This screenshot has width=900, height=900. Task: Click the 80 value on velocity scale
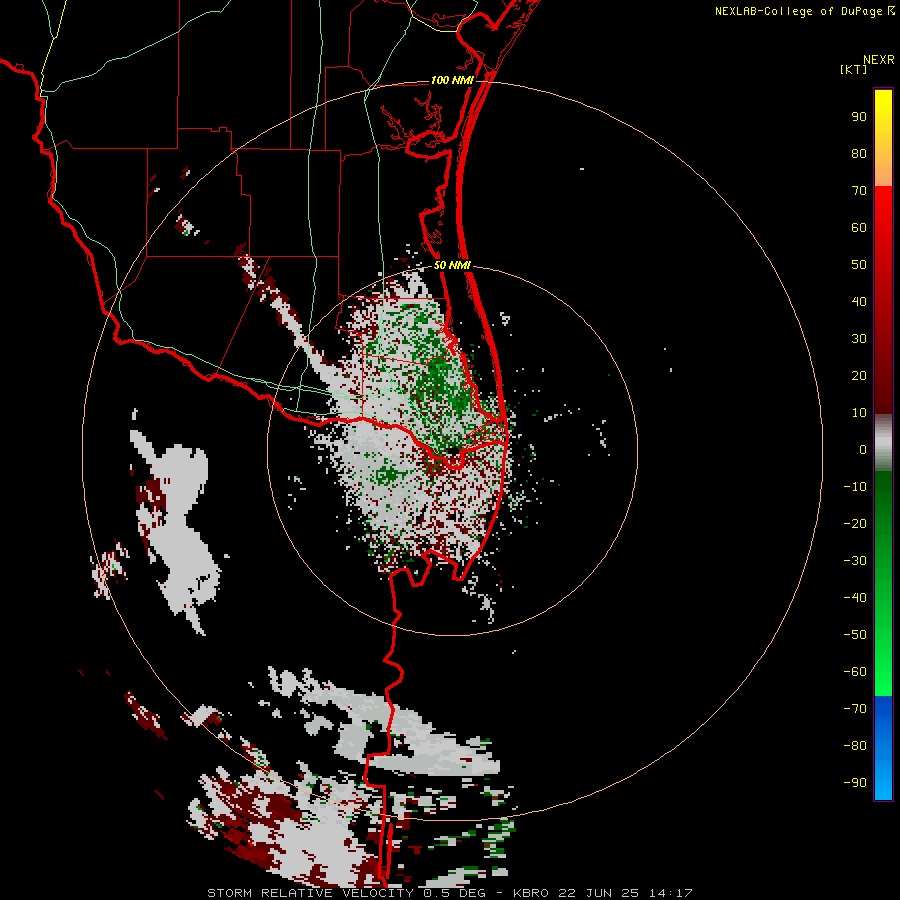859,154
